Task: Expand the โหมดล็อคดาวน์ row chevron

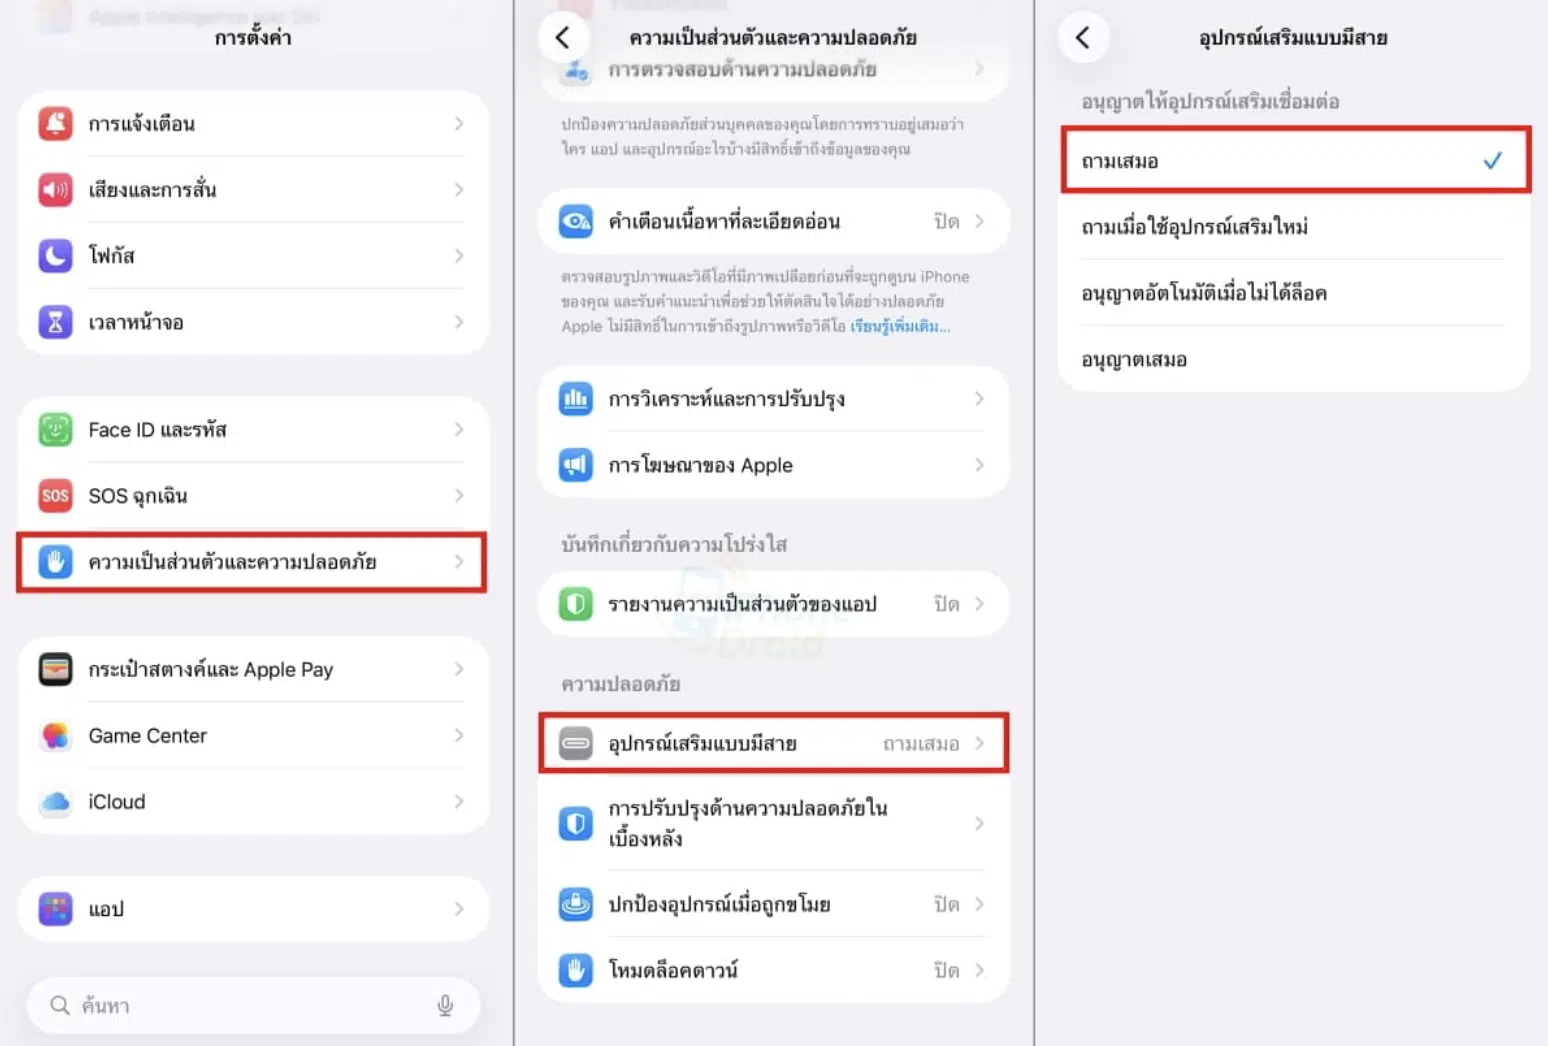Action: click(x=979, y=970)
